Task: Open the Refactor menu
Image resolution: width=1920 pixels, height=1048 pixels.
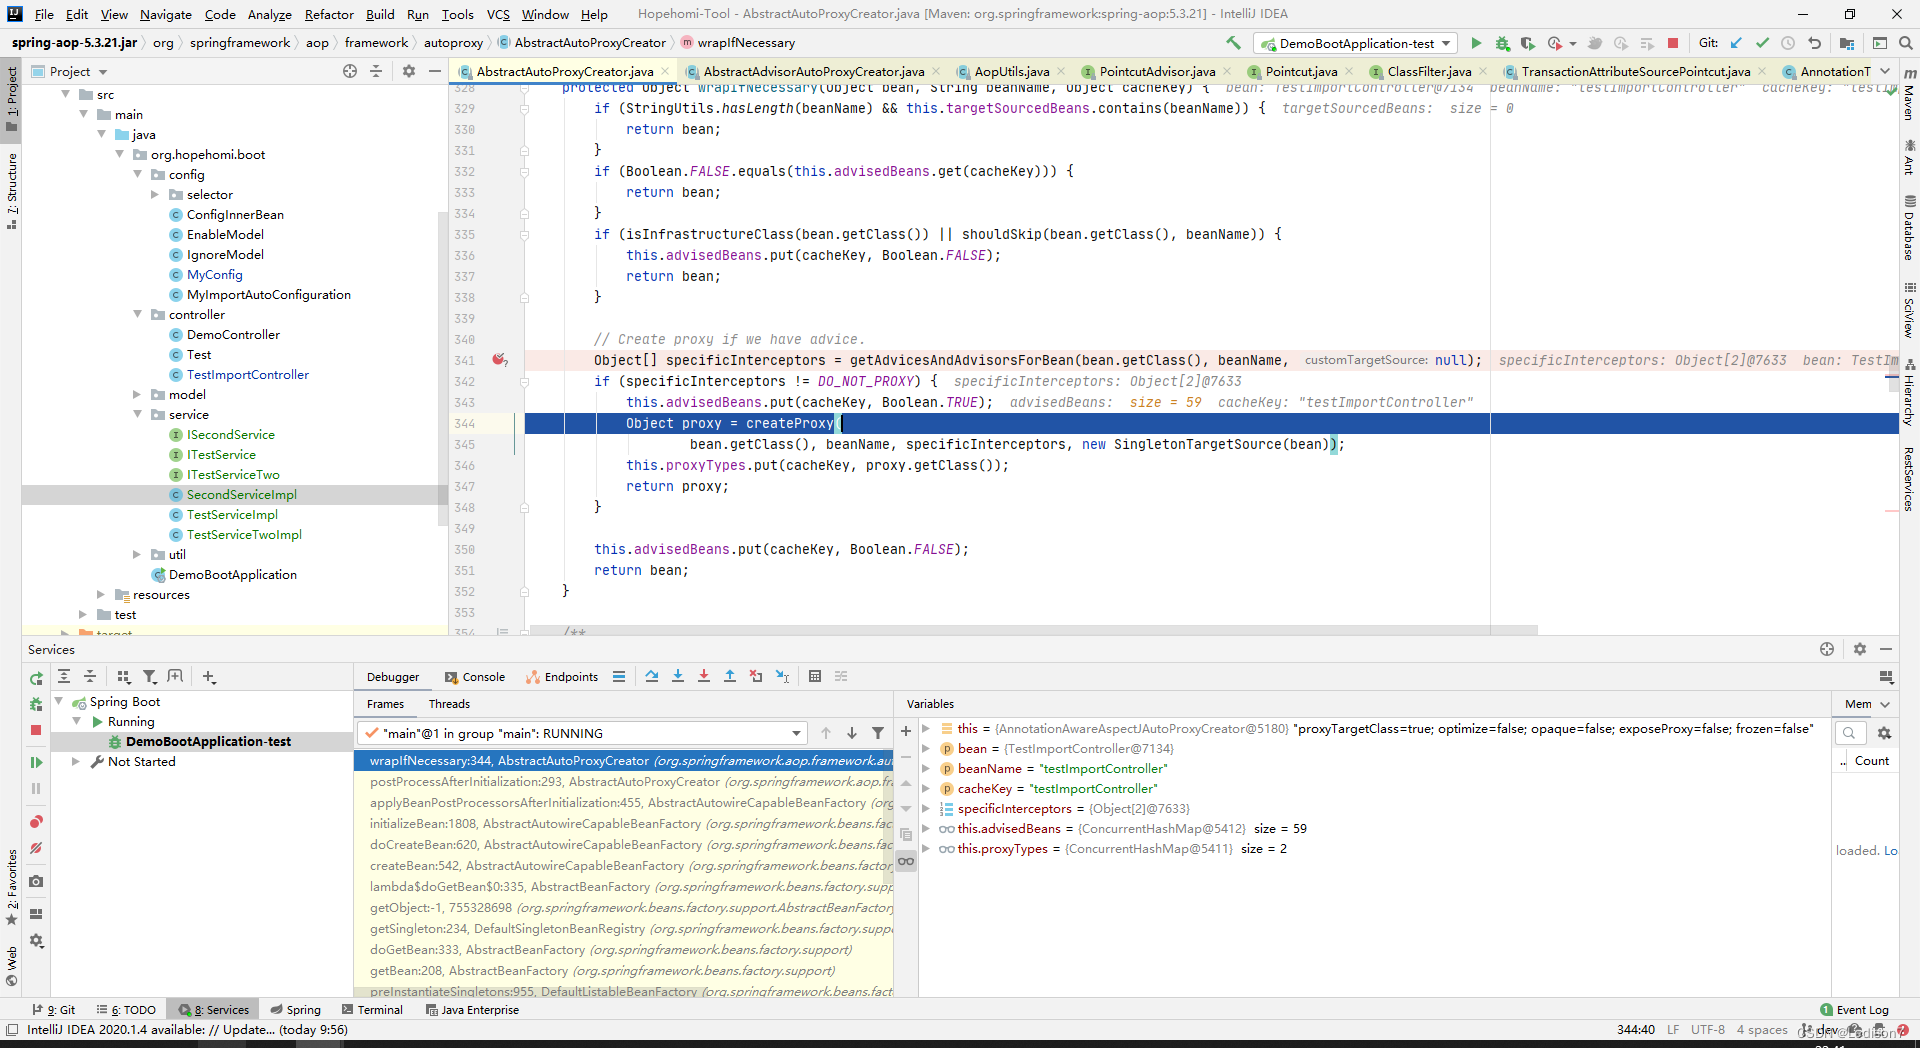Action: pos(329,14)
